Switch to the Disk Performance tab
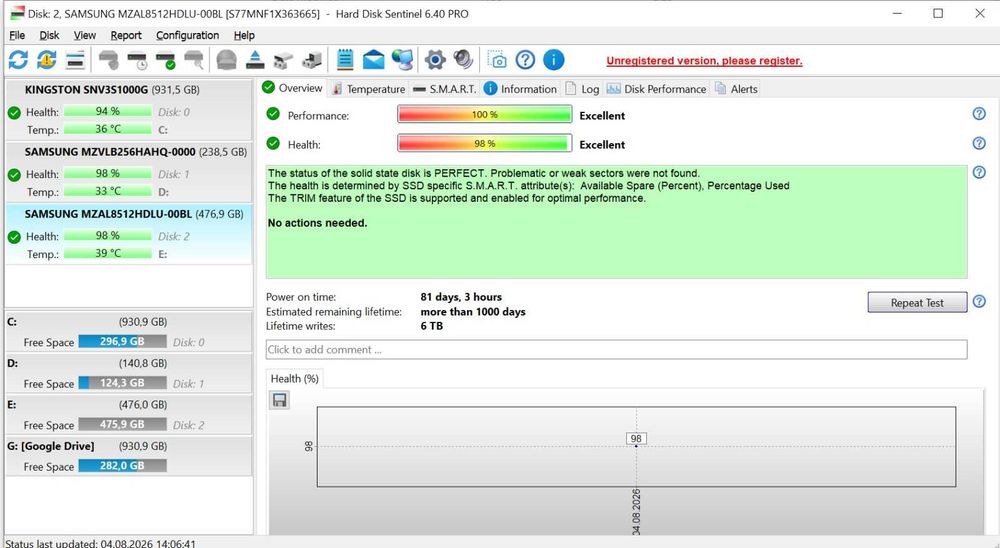This screenshot has width=1000, height=548. coord(656,89)
